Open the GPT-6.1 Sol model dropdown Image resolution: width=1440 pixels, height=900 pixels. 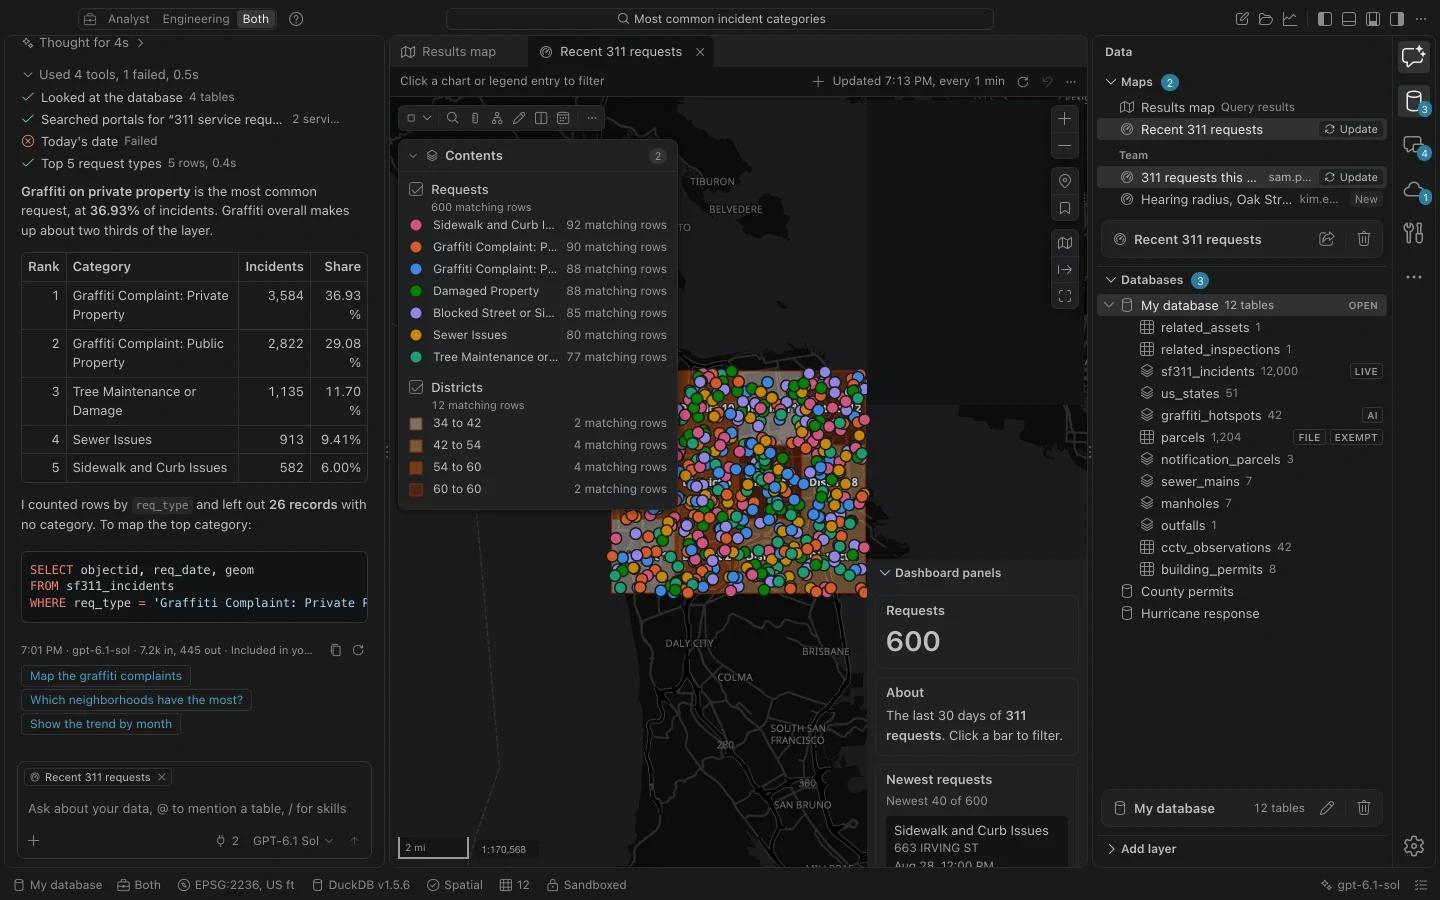click(x=293, y=841)
